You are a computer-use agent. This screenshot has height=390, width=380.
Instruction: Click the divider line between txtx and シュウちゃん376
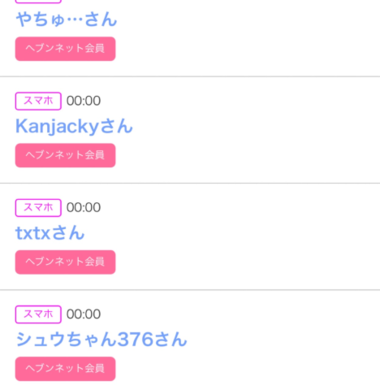click(x=190, y=290)
